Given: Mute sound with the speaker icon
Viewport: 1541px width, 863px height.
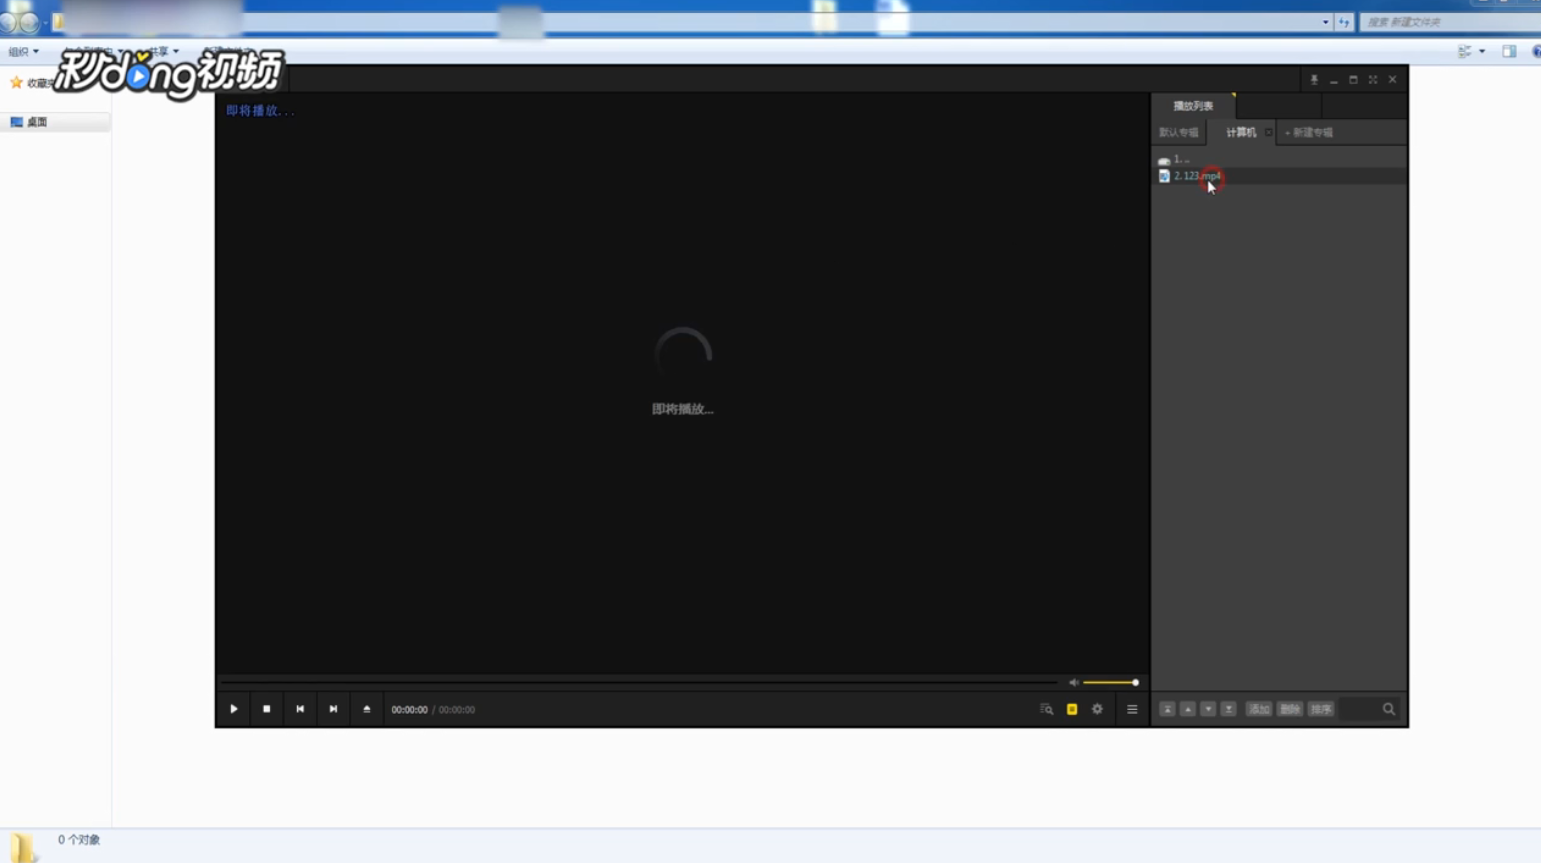Looking at the screenshot, I should pyautogui.click(x=1073, y=683).
